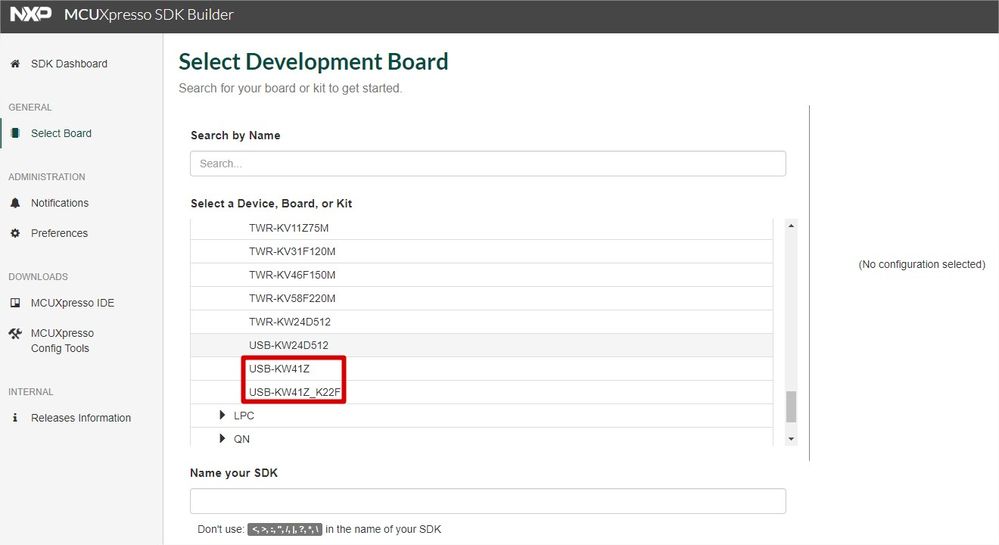Select USB-KW41Z_K22F board
This screenshot has height=545, width=999.
coord(482,392)
